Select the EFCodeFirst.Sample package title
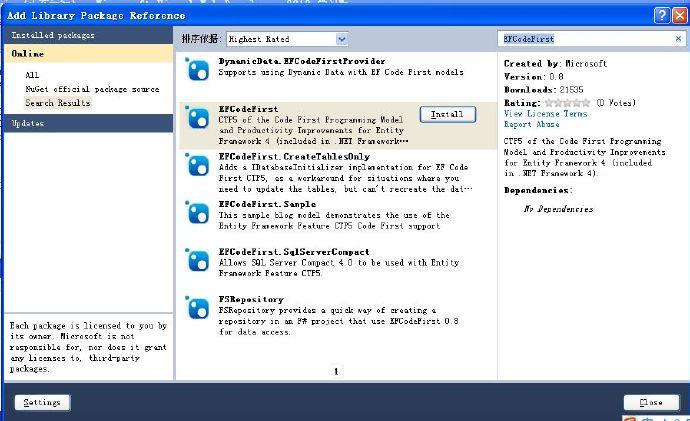The height and width of the screenshot is (421, 690). click(x=267, y=204)
